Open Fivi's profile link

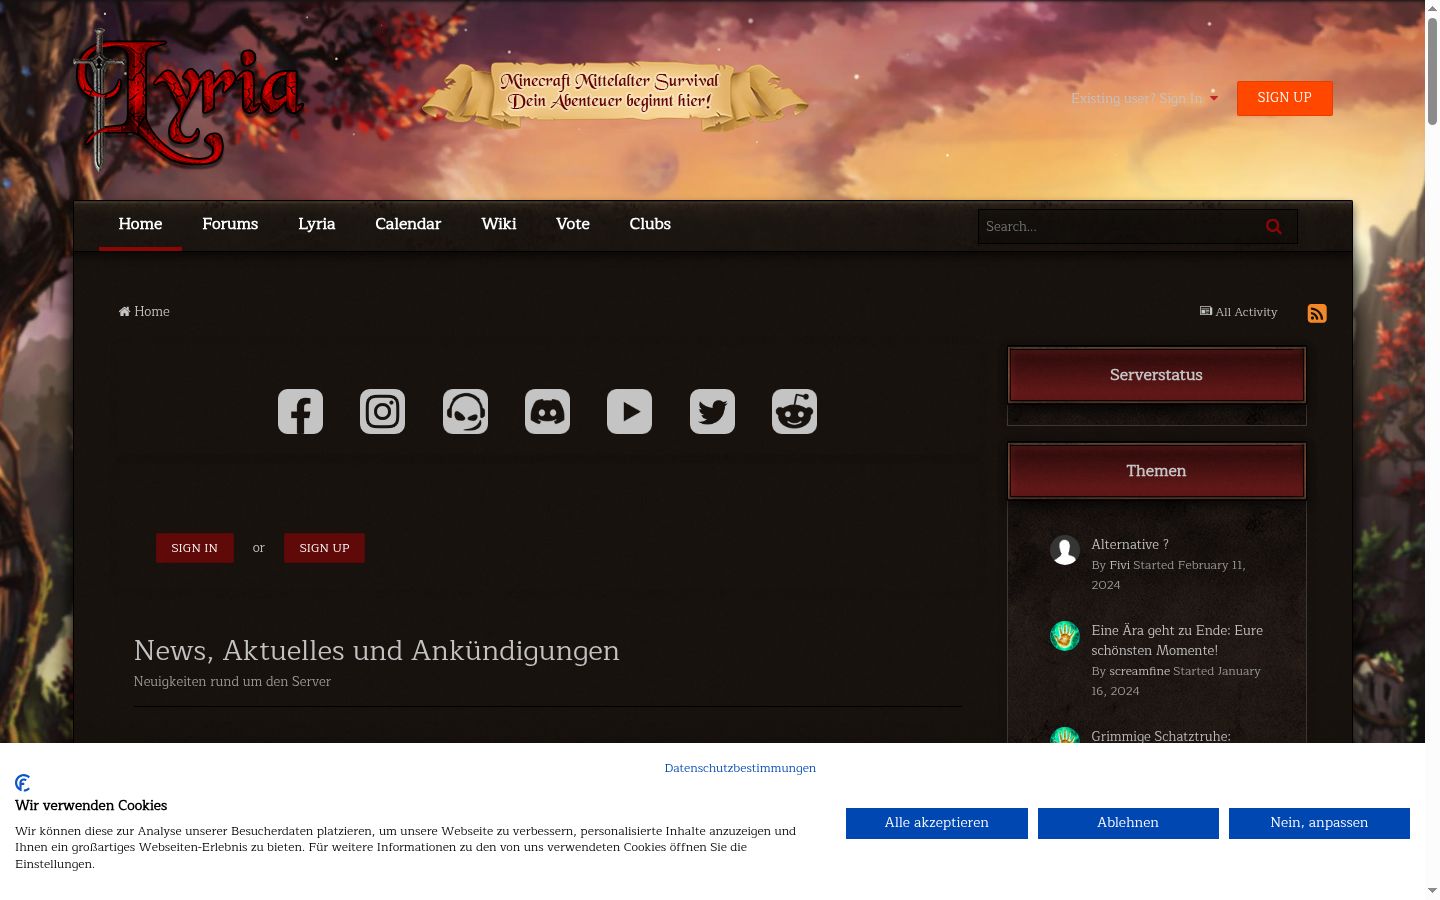[x=1119, y=565]
